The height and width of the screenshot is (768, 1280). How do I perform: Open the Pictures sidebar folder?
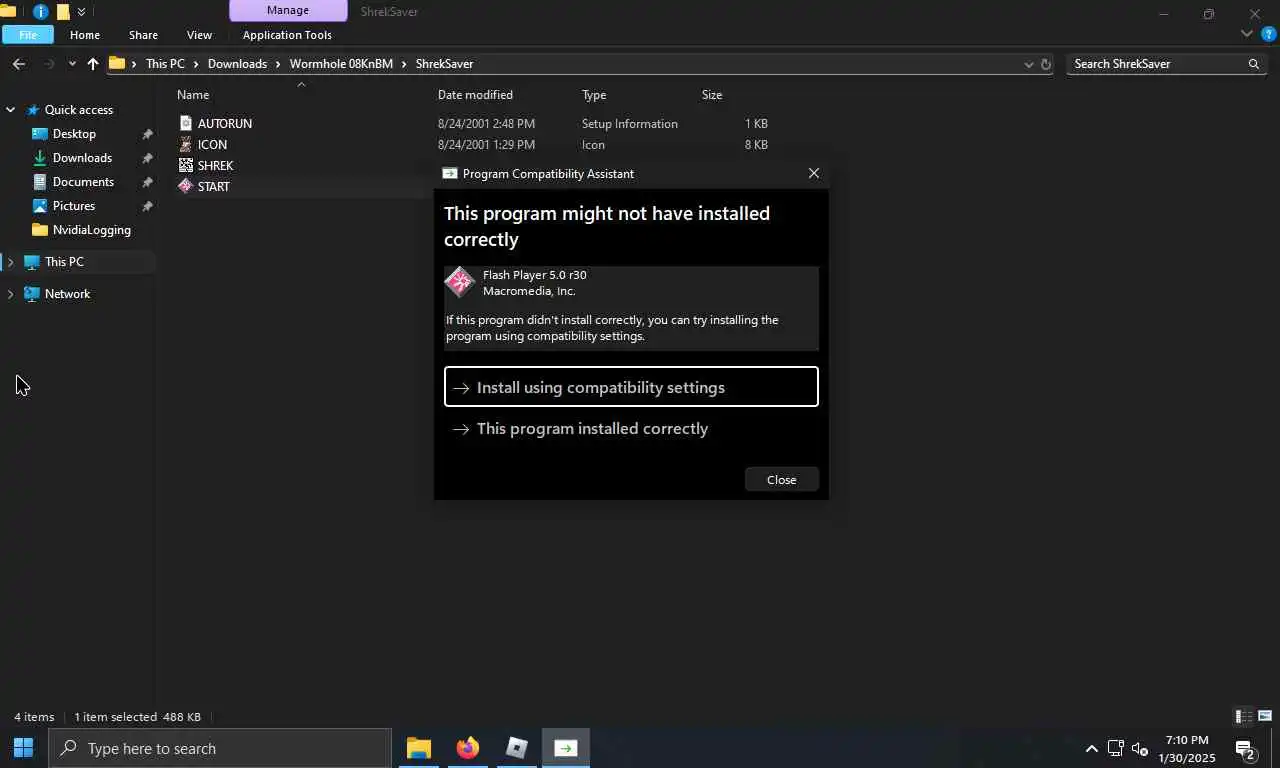(74, 206)
